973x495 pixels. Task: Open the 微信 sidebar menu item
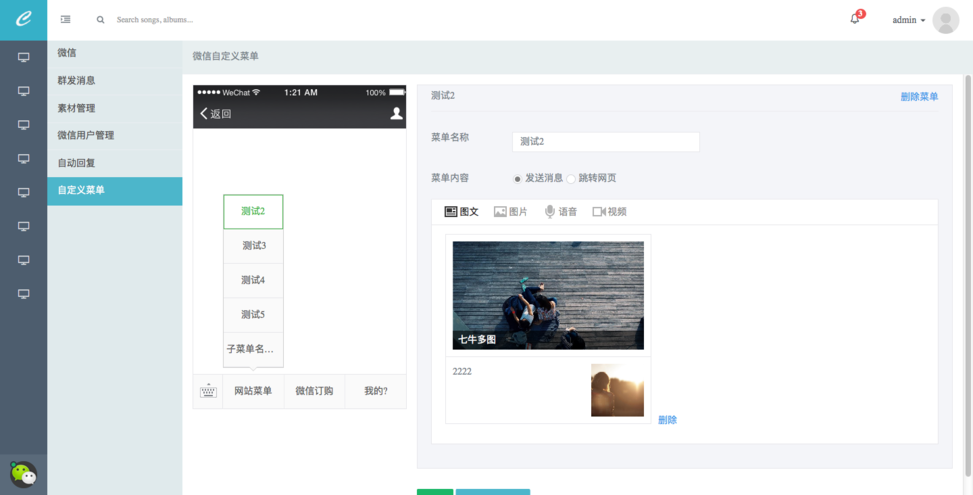[115, 53]
